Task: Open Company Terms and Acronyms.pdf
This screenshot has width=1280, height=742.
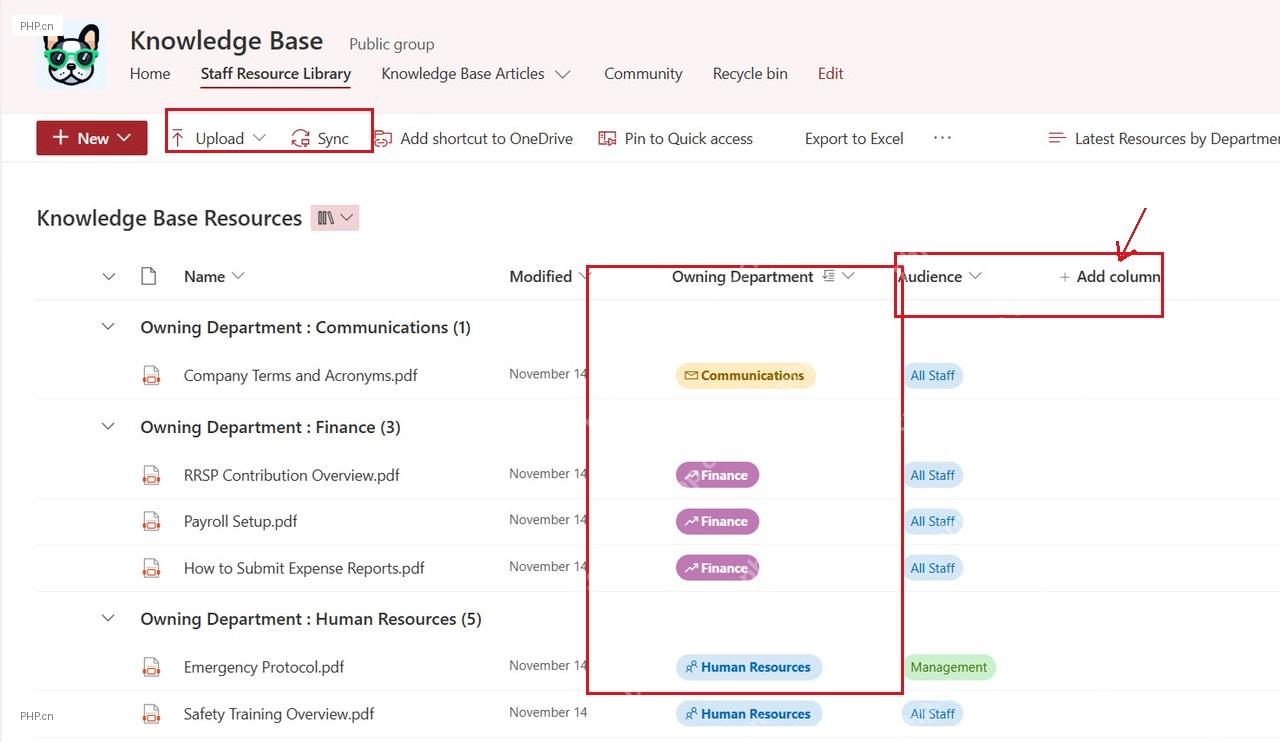Action: (300, 375)
